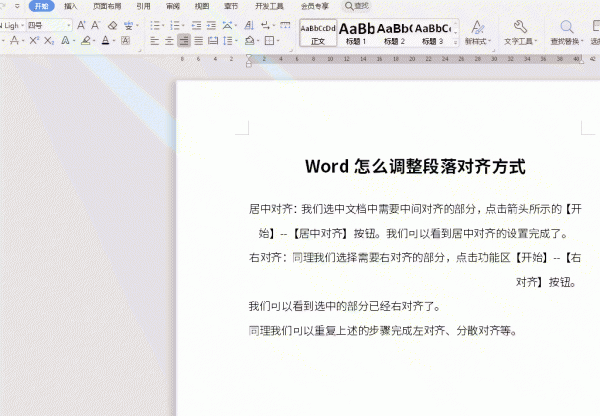Increase paragraph indent
This screenshot has width=600, height=416.
tap(211, 26)
